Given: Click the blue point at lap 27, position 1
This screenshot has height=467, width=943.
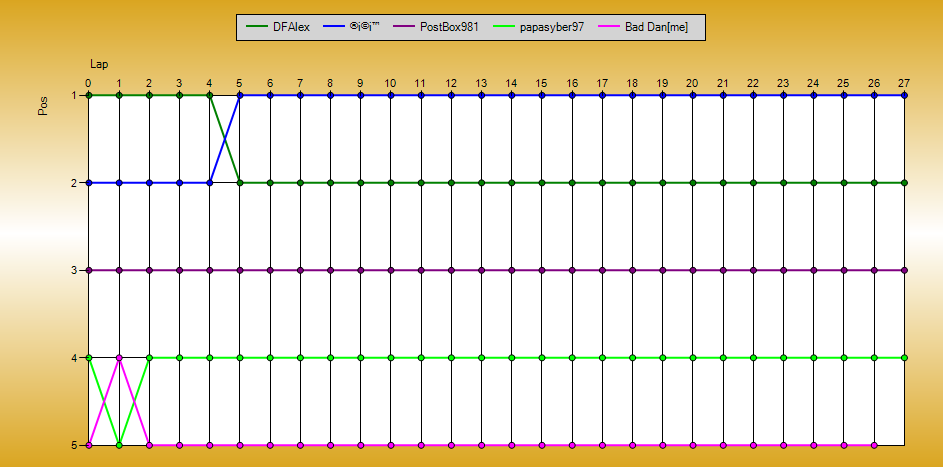Looking at the screenshot, I should point(904,95).
